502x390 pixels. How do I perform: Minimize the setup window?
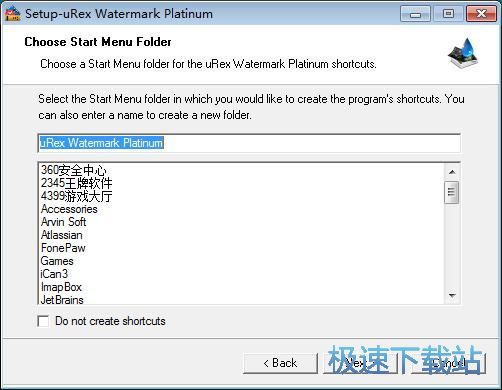pos(415,14)
